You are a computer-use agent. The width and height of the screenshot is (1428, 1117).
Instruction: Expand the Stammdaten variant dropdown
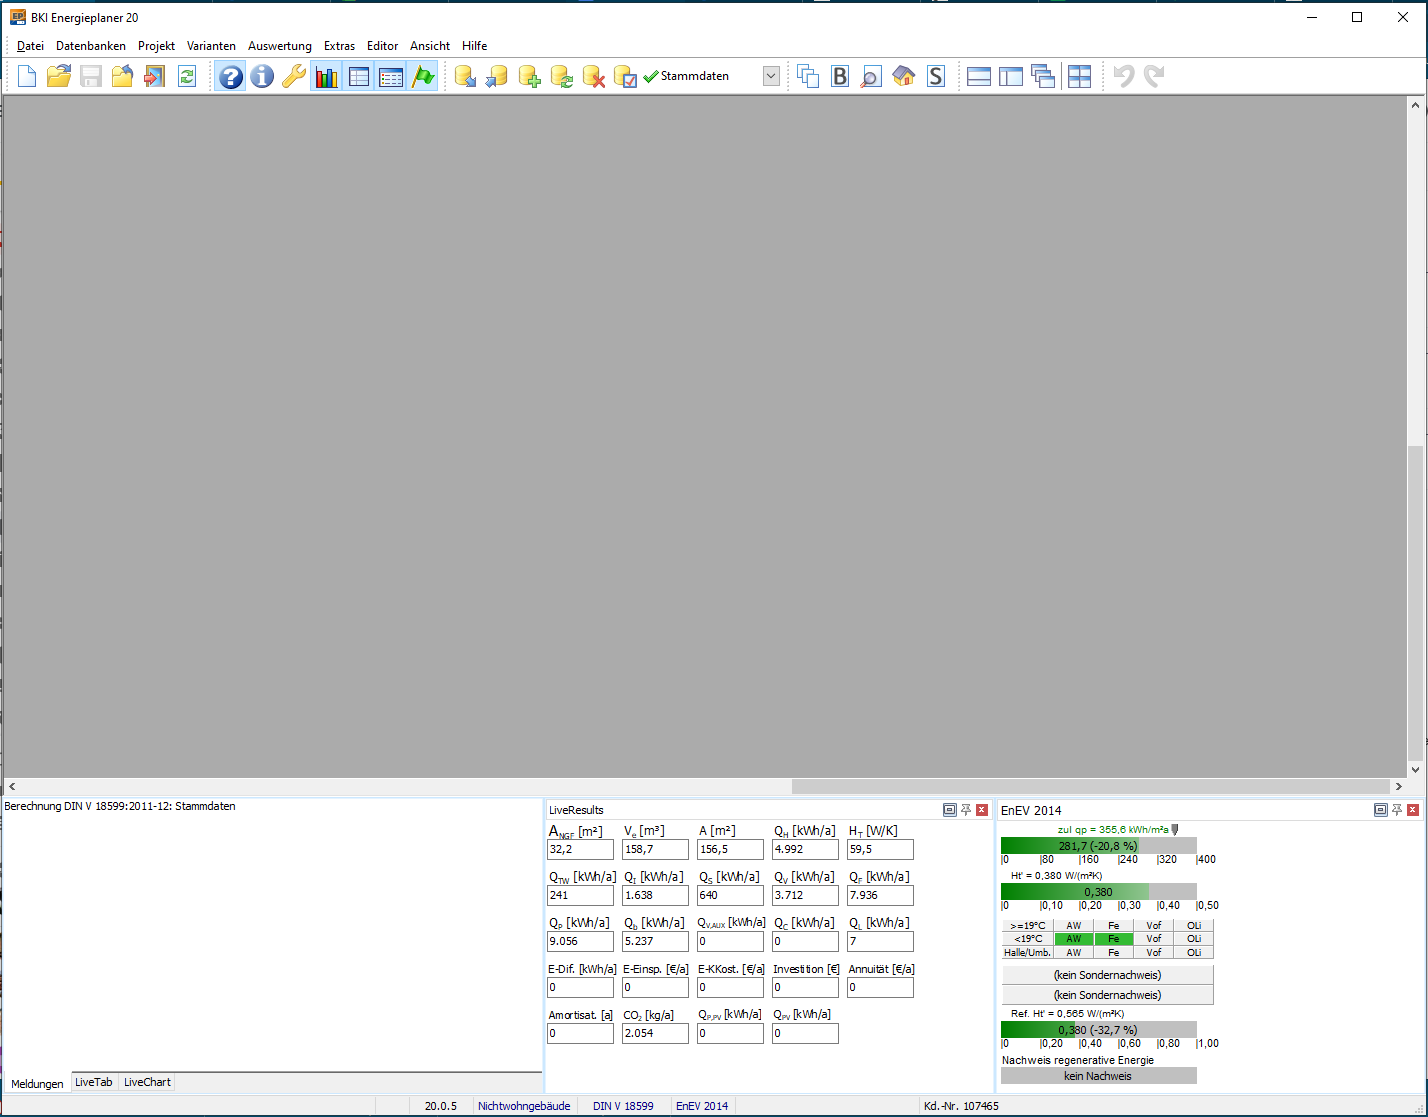click(x=771, y=76)
